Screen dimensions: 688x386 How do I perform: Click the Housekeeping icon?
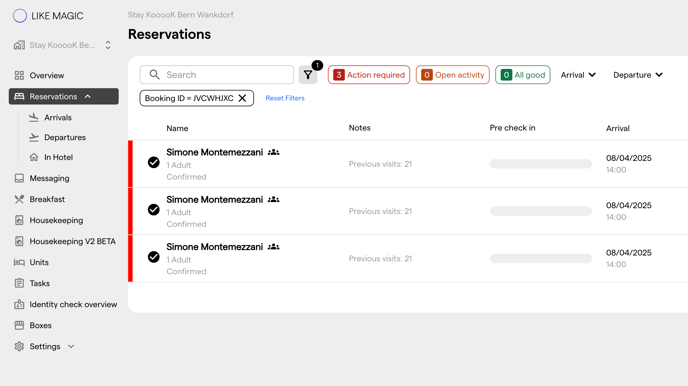coord(19,220)
